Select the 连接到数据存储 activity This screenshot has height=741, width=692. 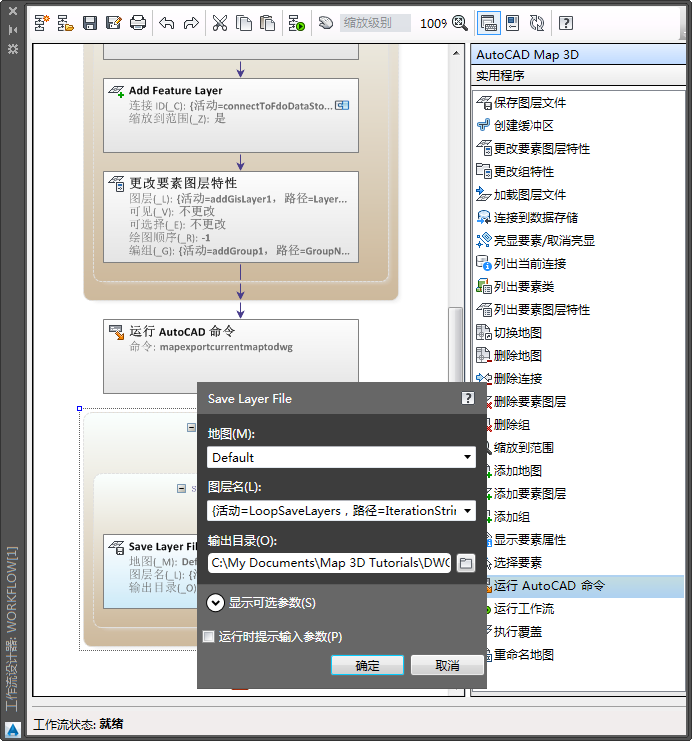tap(536, 218)
